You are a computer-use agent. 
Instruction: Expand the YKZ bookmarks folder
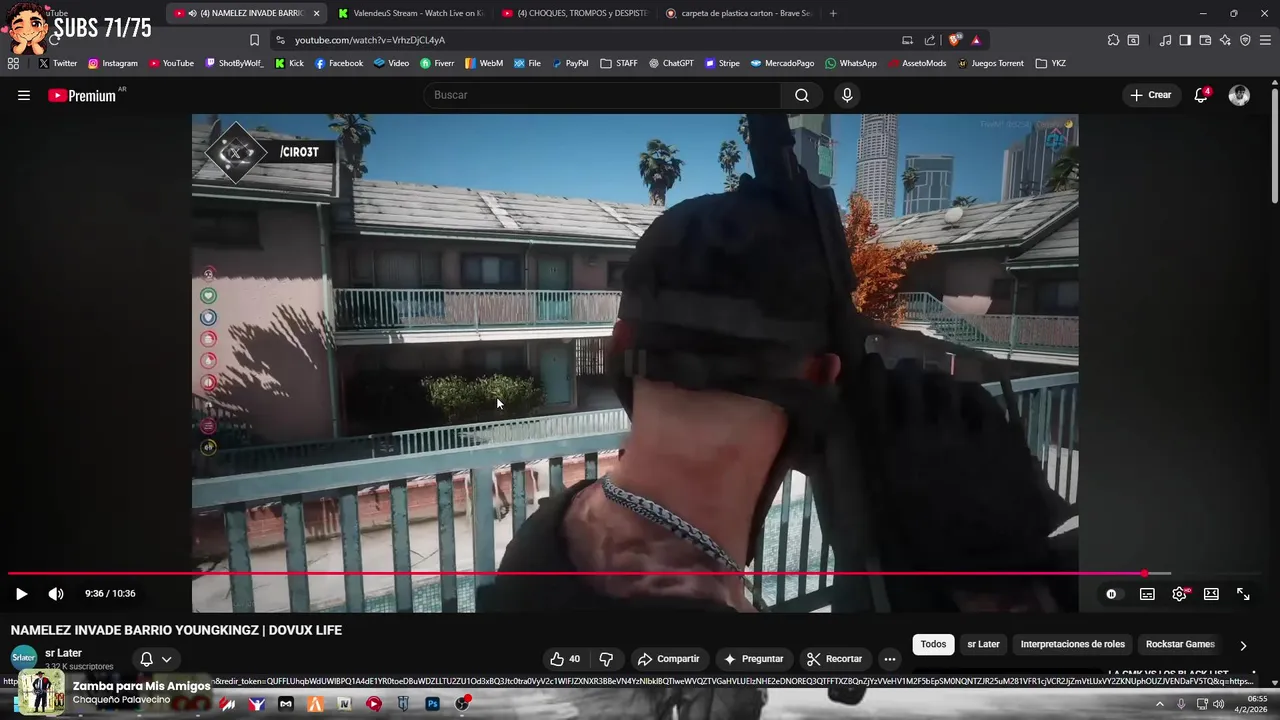pyautogui.click(x=1051, y=63)
